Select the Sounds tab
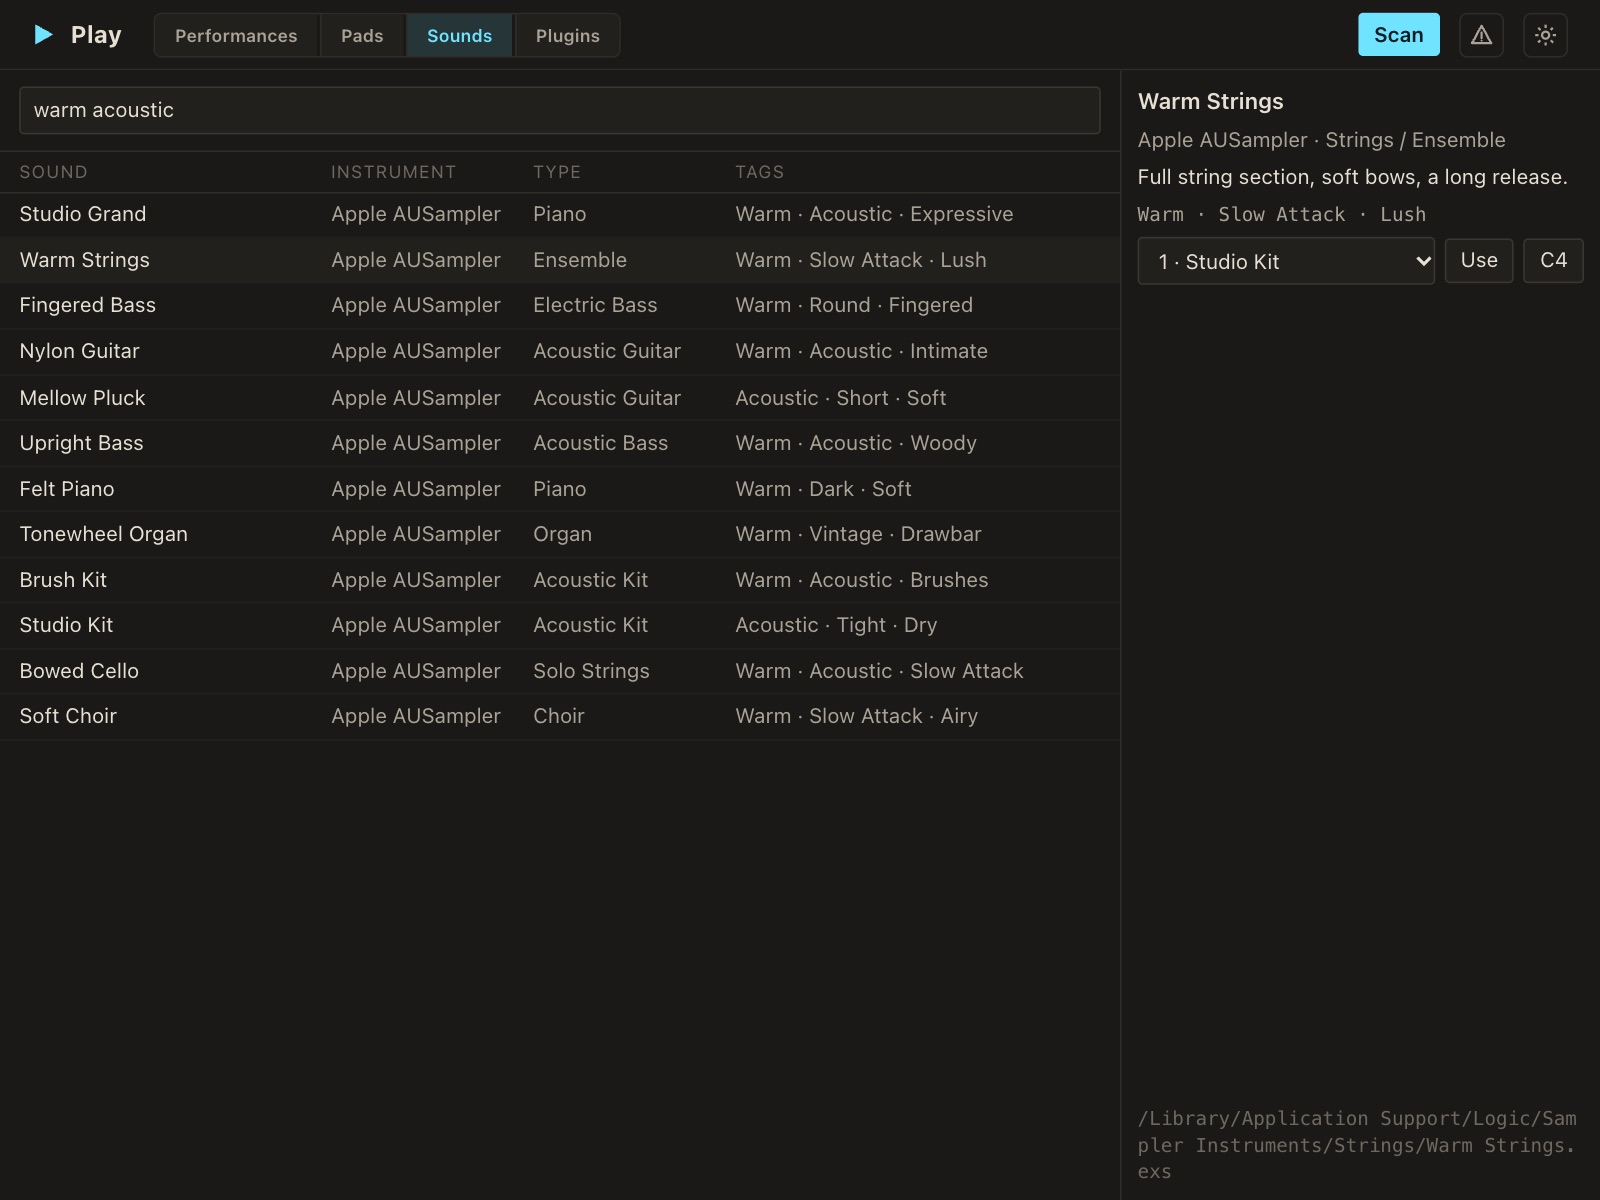This screenshot has width=1600, height=1200. point(459,36)
